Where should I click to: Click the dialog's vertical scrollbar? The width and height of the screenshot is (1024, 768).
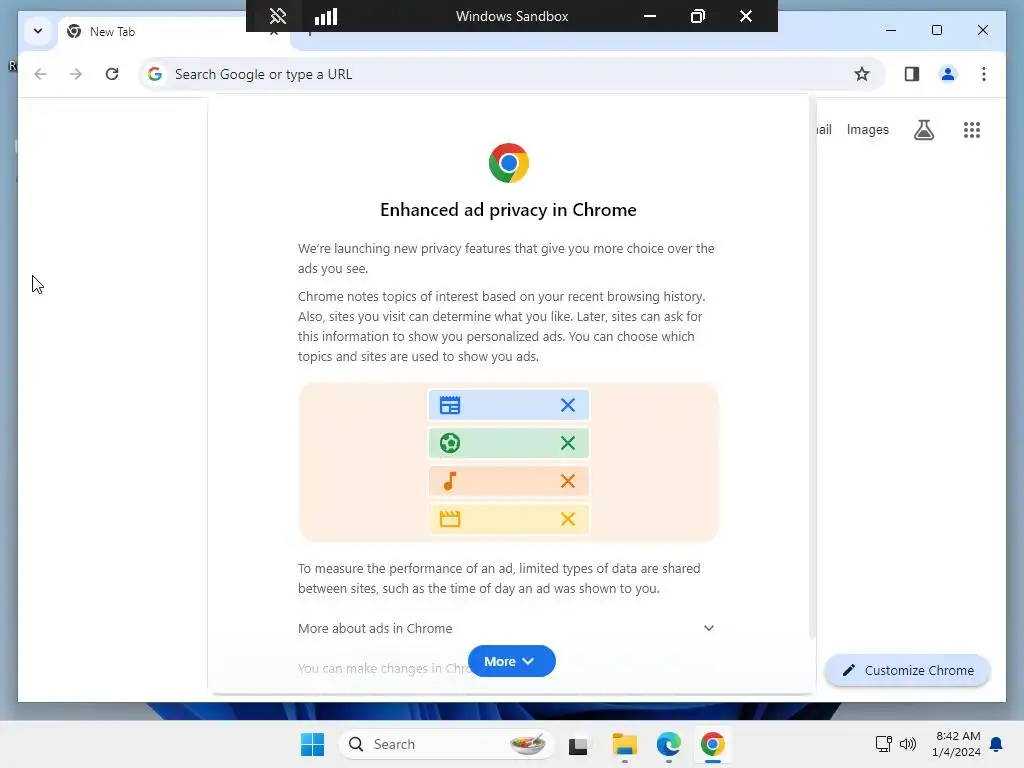[x=812, y=369]
